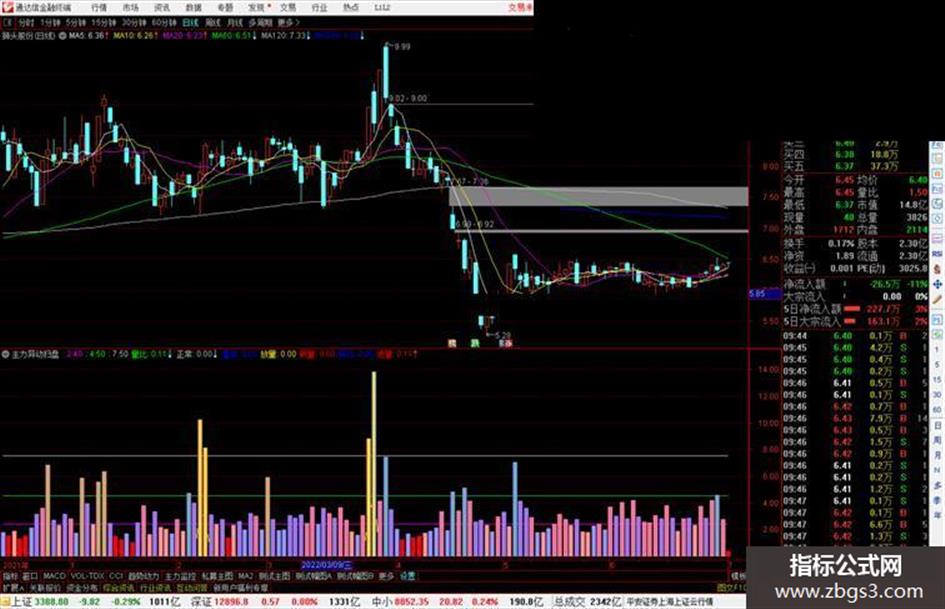Viewport: 945px width, 609px height.
Task: Select CCI indicator tab
Action: (116, 576)
